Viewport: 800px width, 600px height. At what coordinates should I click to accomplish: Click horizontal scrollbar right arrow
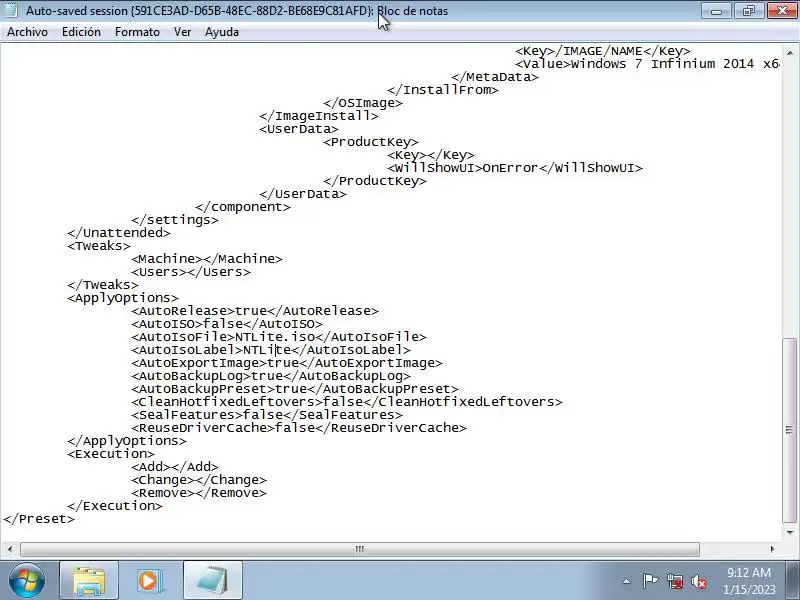(772, 549)
